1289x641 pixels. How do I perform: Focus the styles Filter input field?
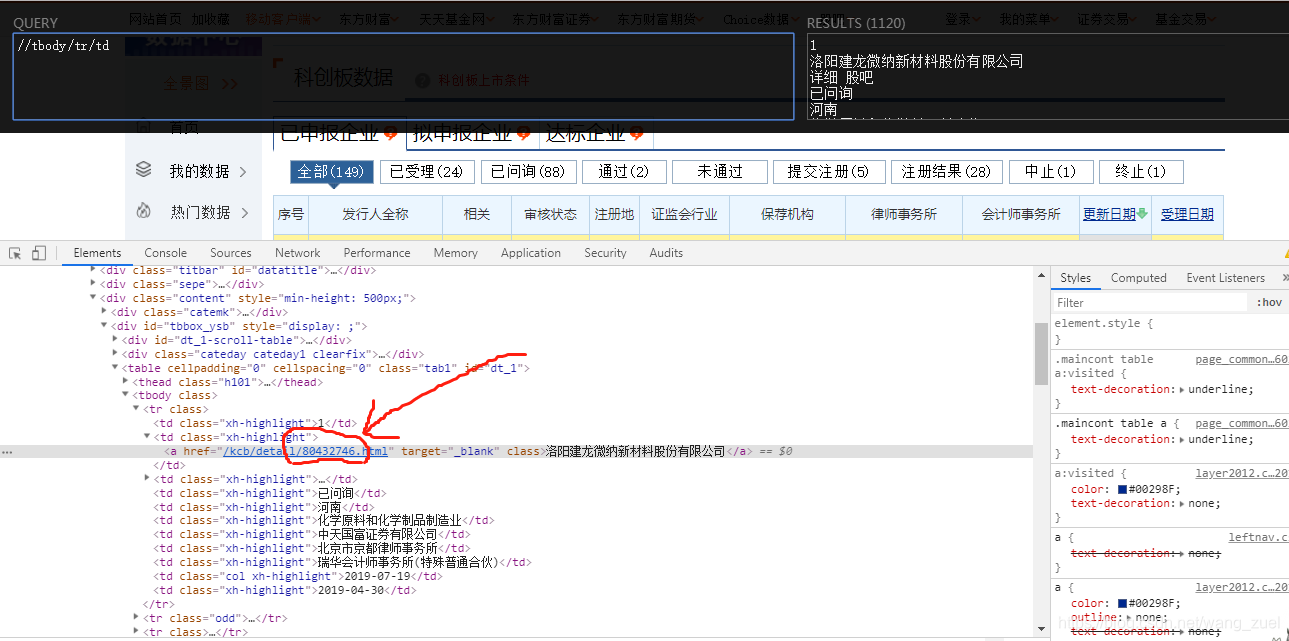click(1150, 302)
